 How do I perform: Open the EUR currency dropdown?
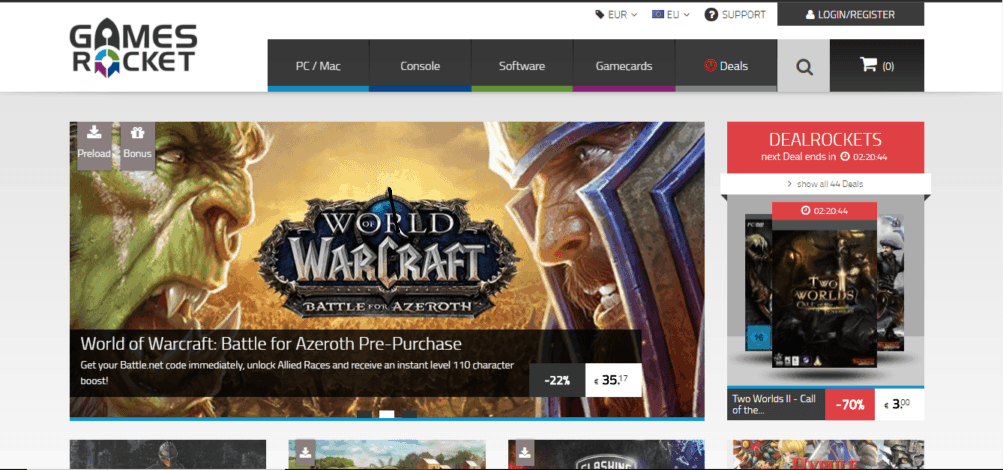click(616, 14)
